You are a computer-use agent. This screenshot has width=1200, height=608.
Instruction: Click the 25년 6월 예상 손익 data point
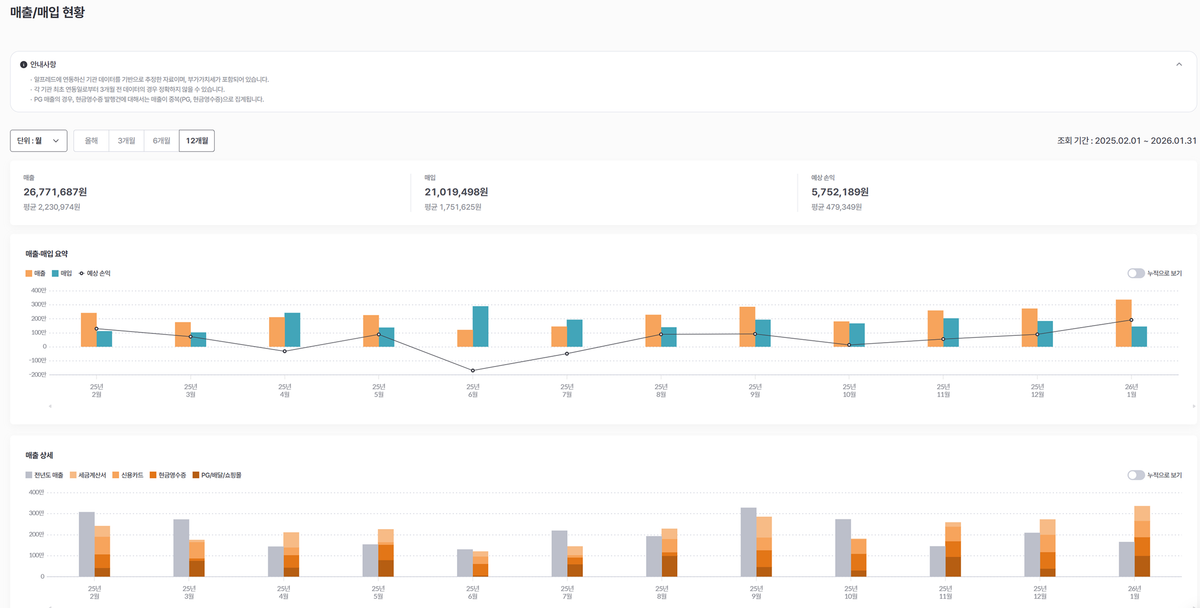pyautogui.click(x=473, y=370)
